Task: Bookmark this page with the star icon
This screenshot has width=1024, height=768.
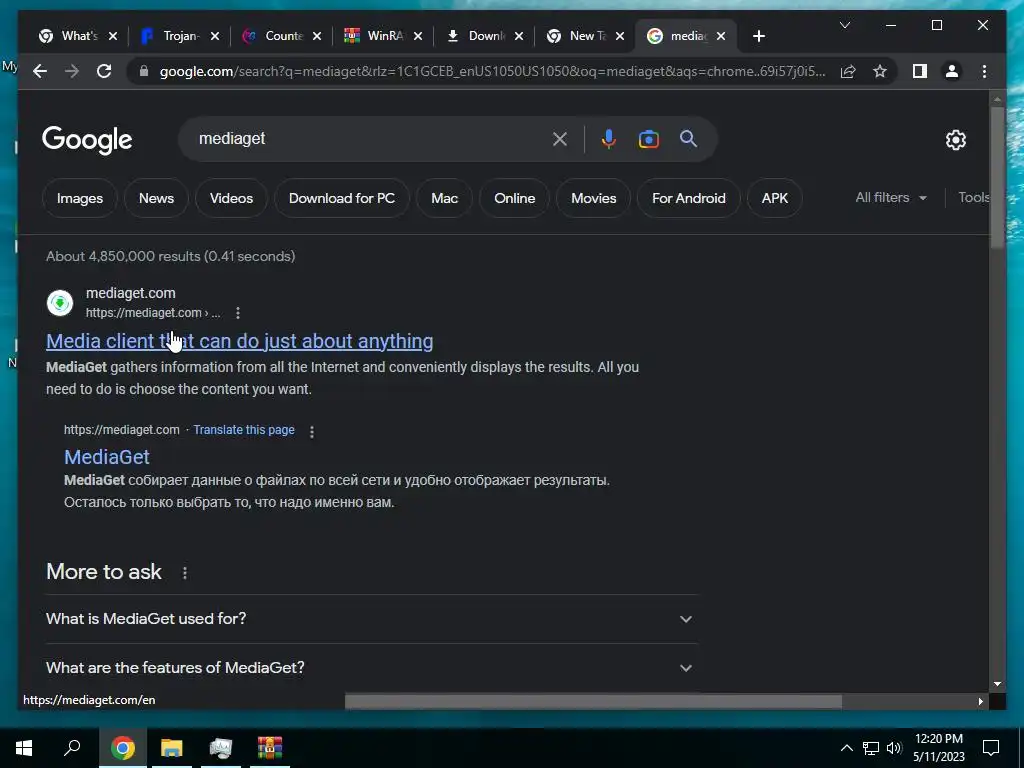Action: pos(880,71)
